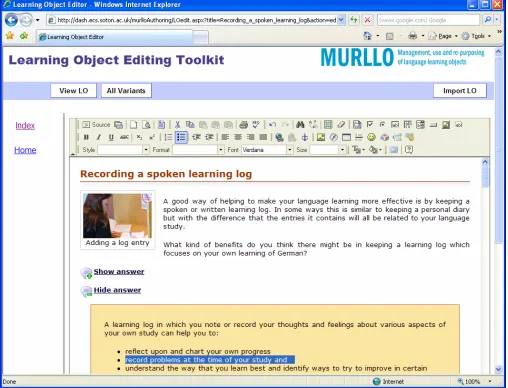Click the Save icon in editor toolbar
Screen dimensions: 508x388
click(x=118, y=125)
